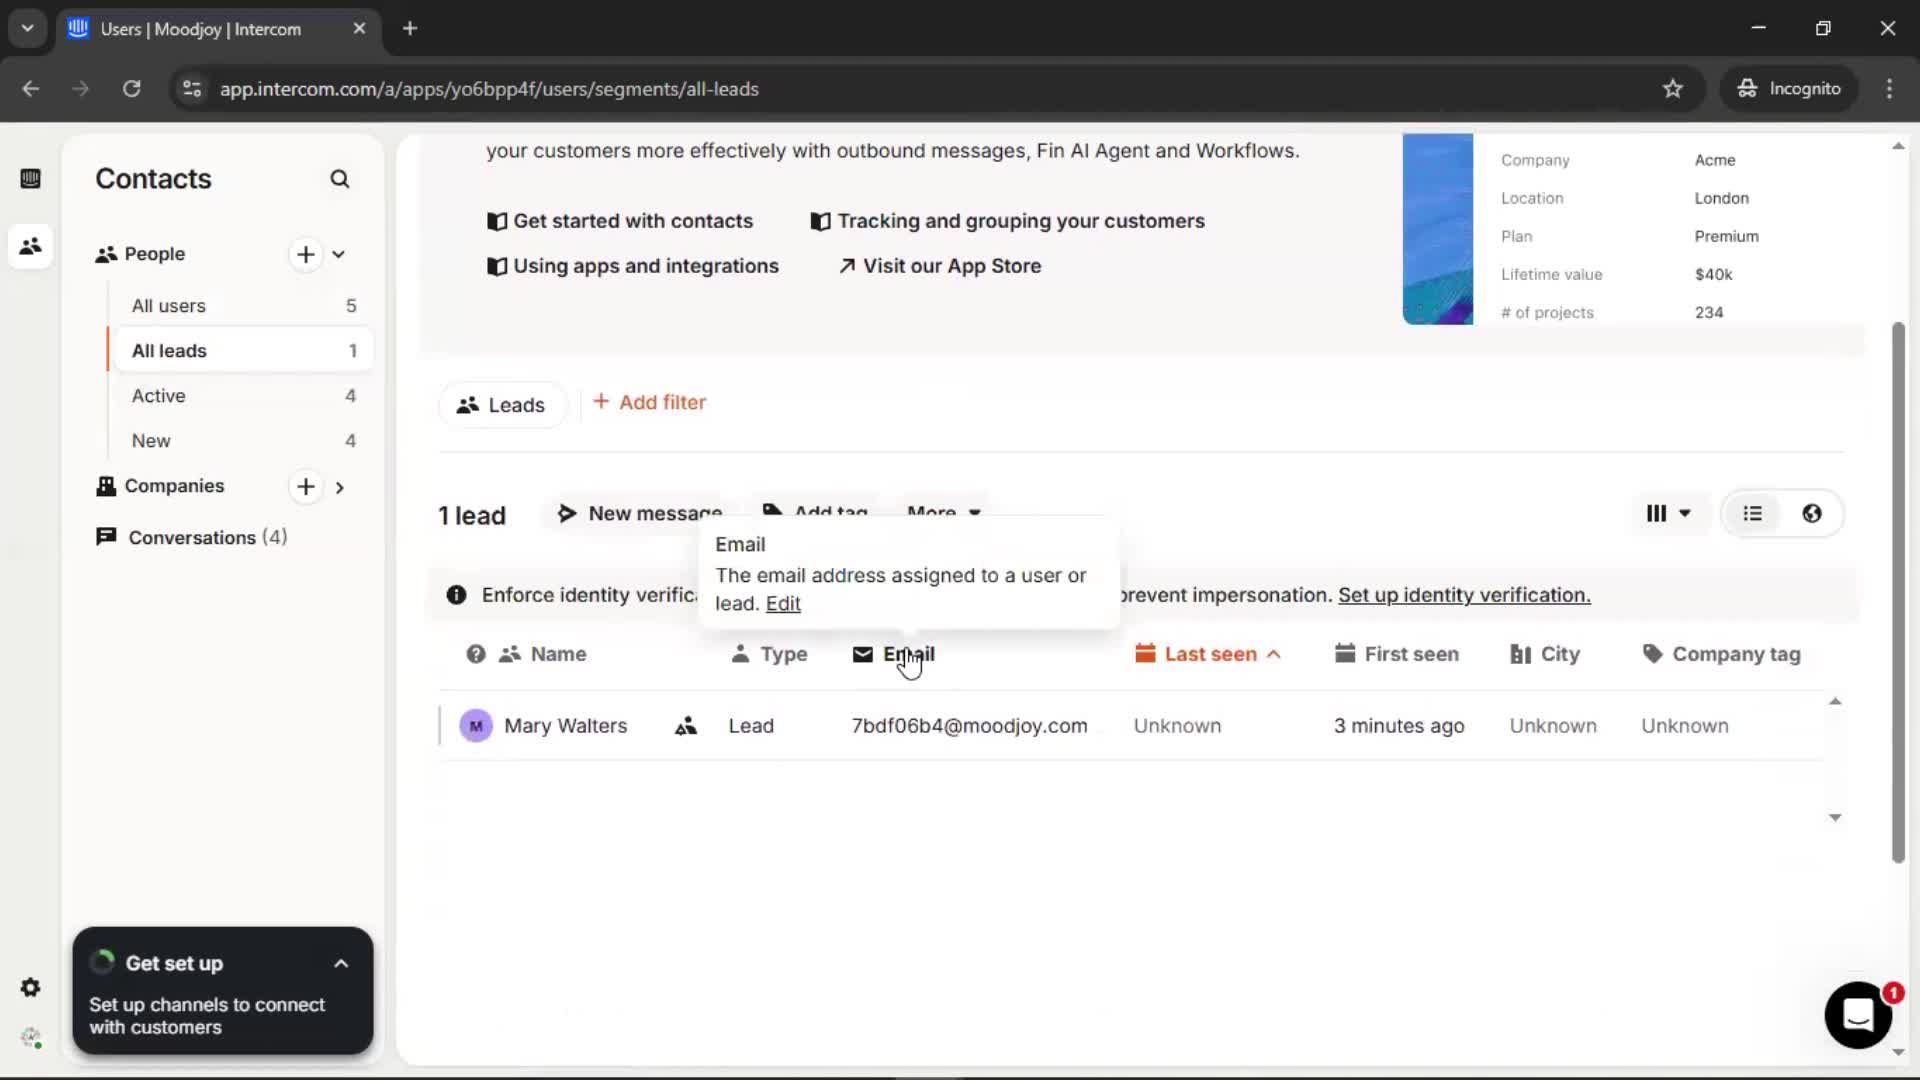
Task: Sort by Type column header
Action: coord(769,654)
